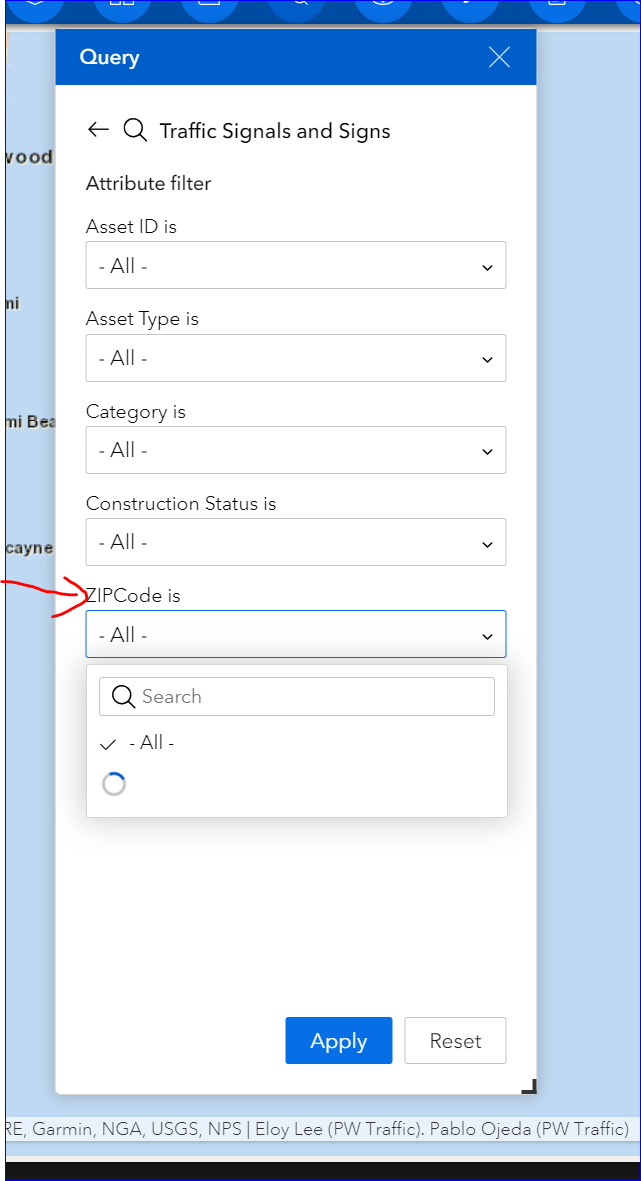Focus the Search field in ZIPCode list
This screenshot has width=641, height=1181.
click(x=312, y=697)
